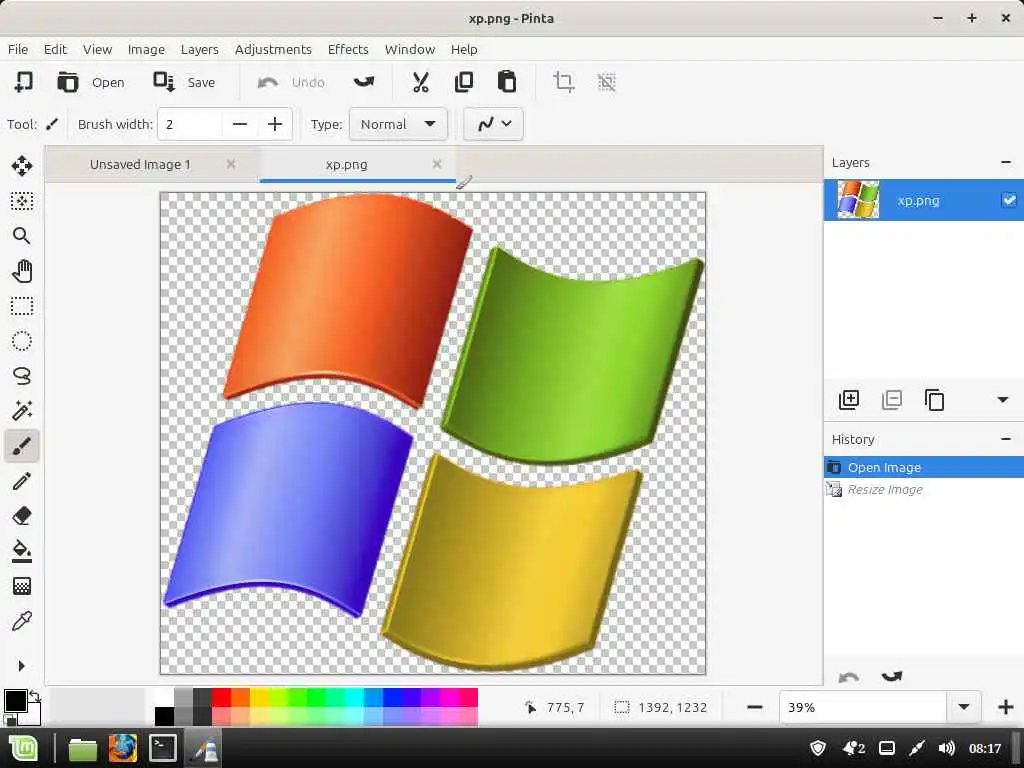Select the Color Picker eyedropper tool
Screen dimensions: 1024x768
22,621
